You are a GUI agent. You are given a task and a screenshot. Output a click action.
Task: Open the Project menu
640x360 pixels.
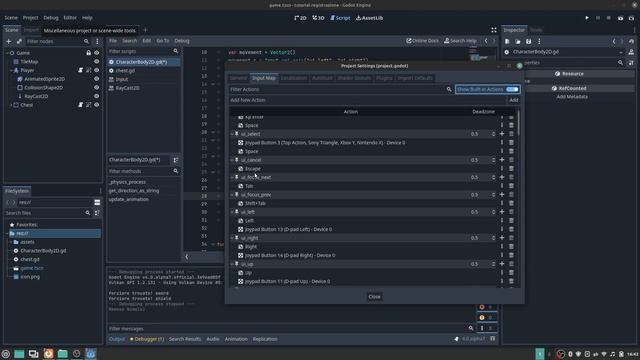(x=30, y=18)
